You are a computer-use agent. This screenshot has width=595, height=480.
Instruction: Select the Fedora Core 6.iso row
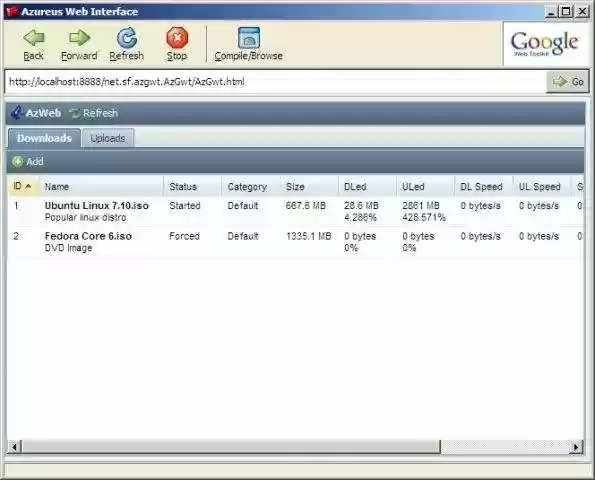point(296,242)
